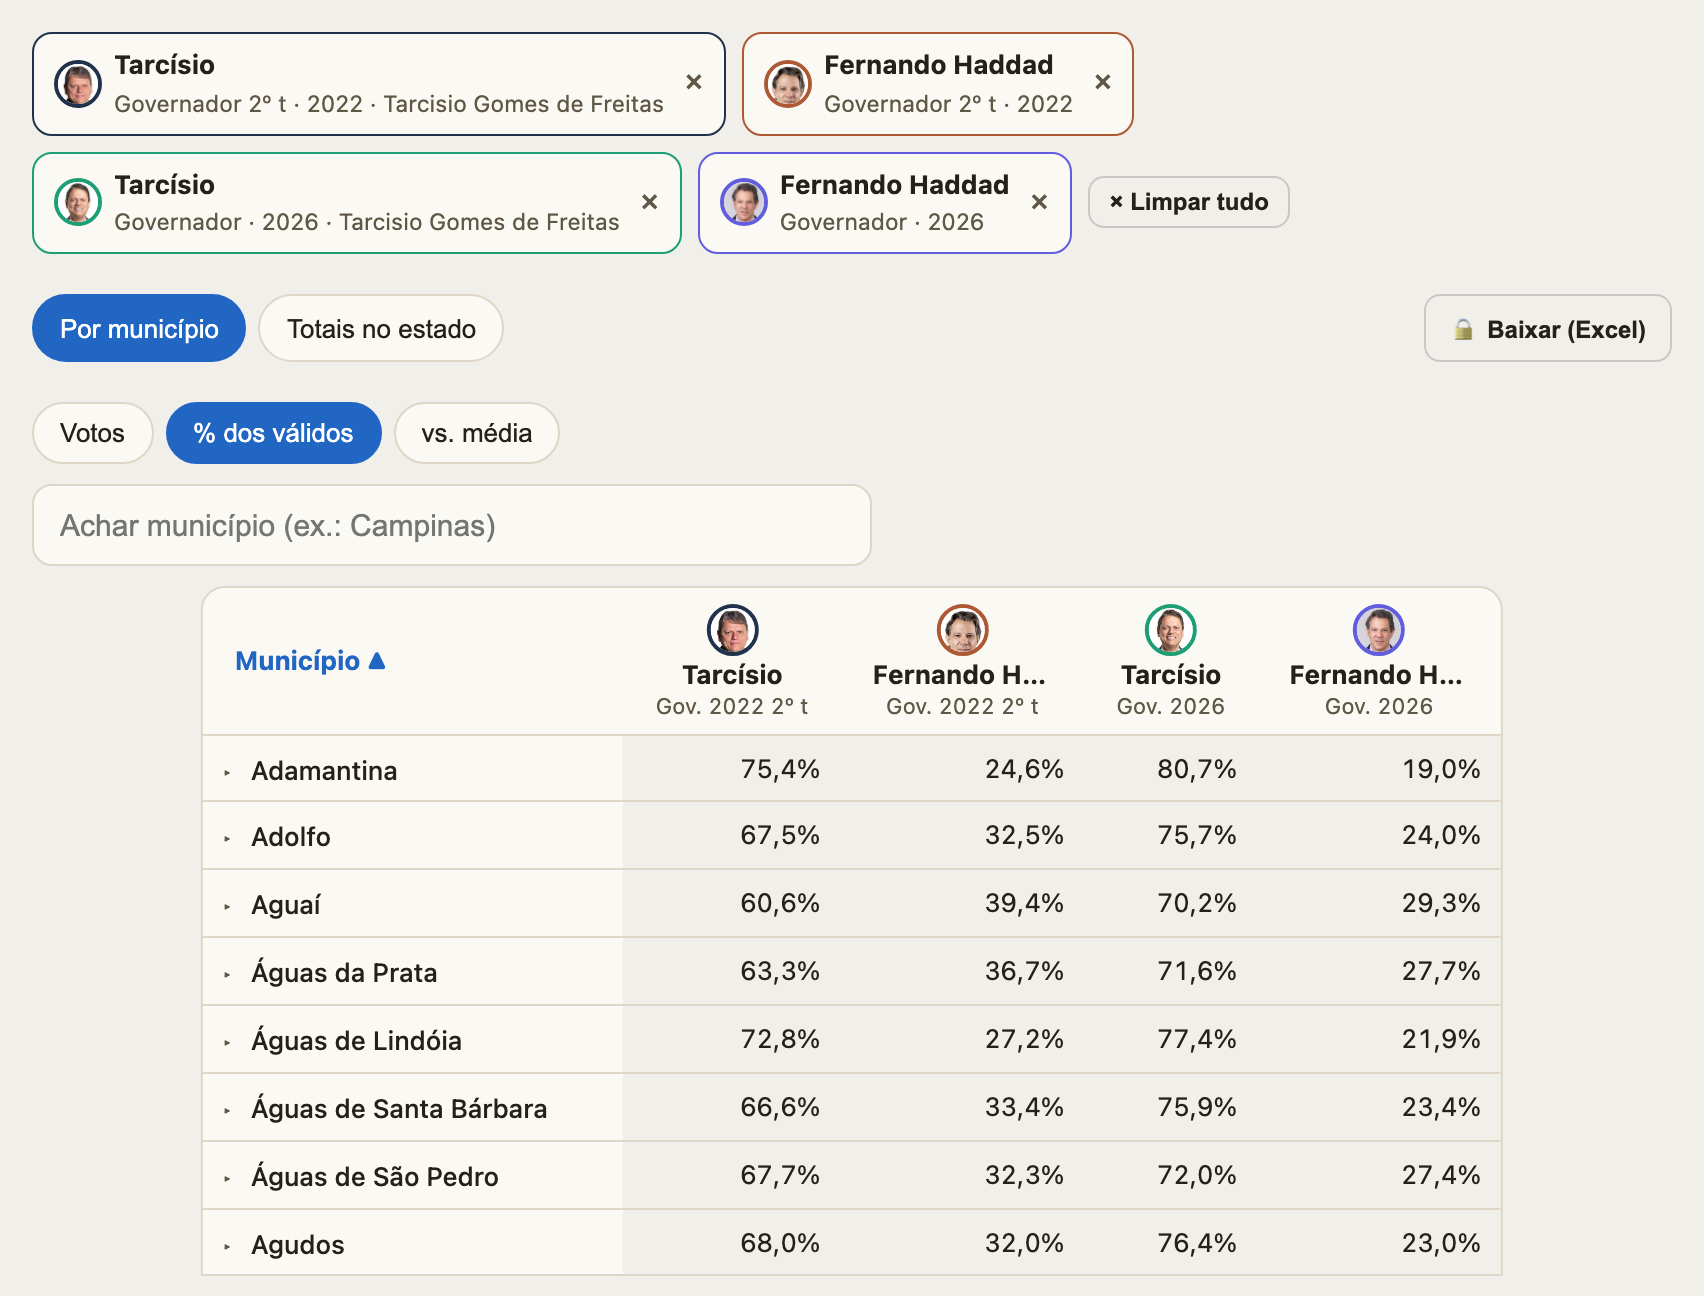Click the 23,0% value in Agudos row
Image resolution: width=1704 pixels, height=1296 pixels.
coord(1440,1242)
